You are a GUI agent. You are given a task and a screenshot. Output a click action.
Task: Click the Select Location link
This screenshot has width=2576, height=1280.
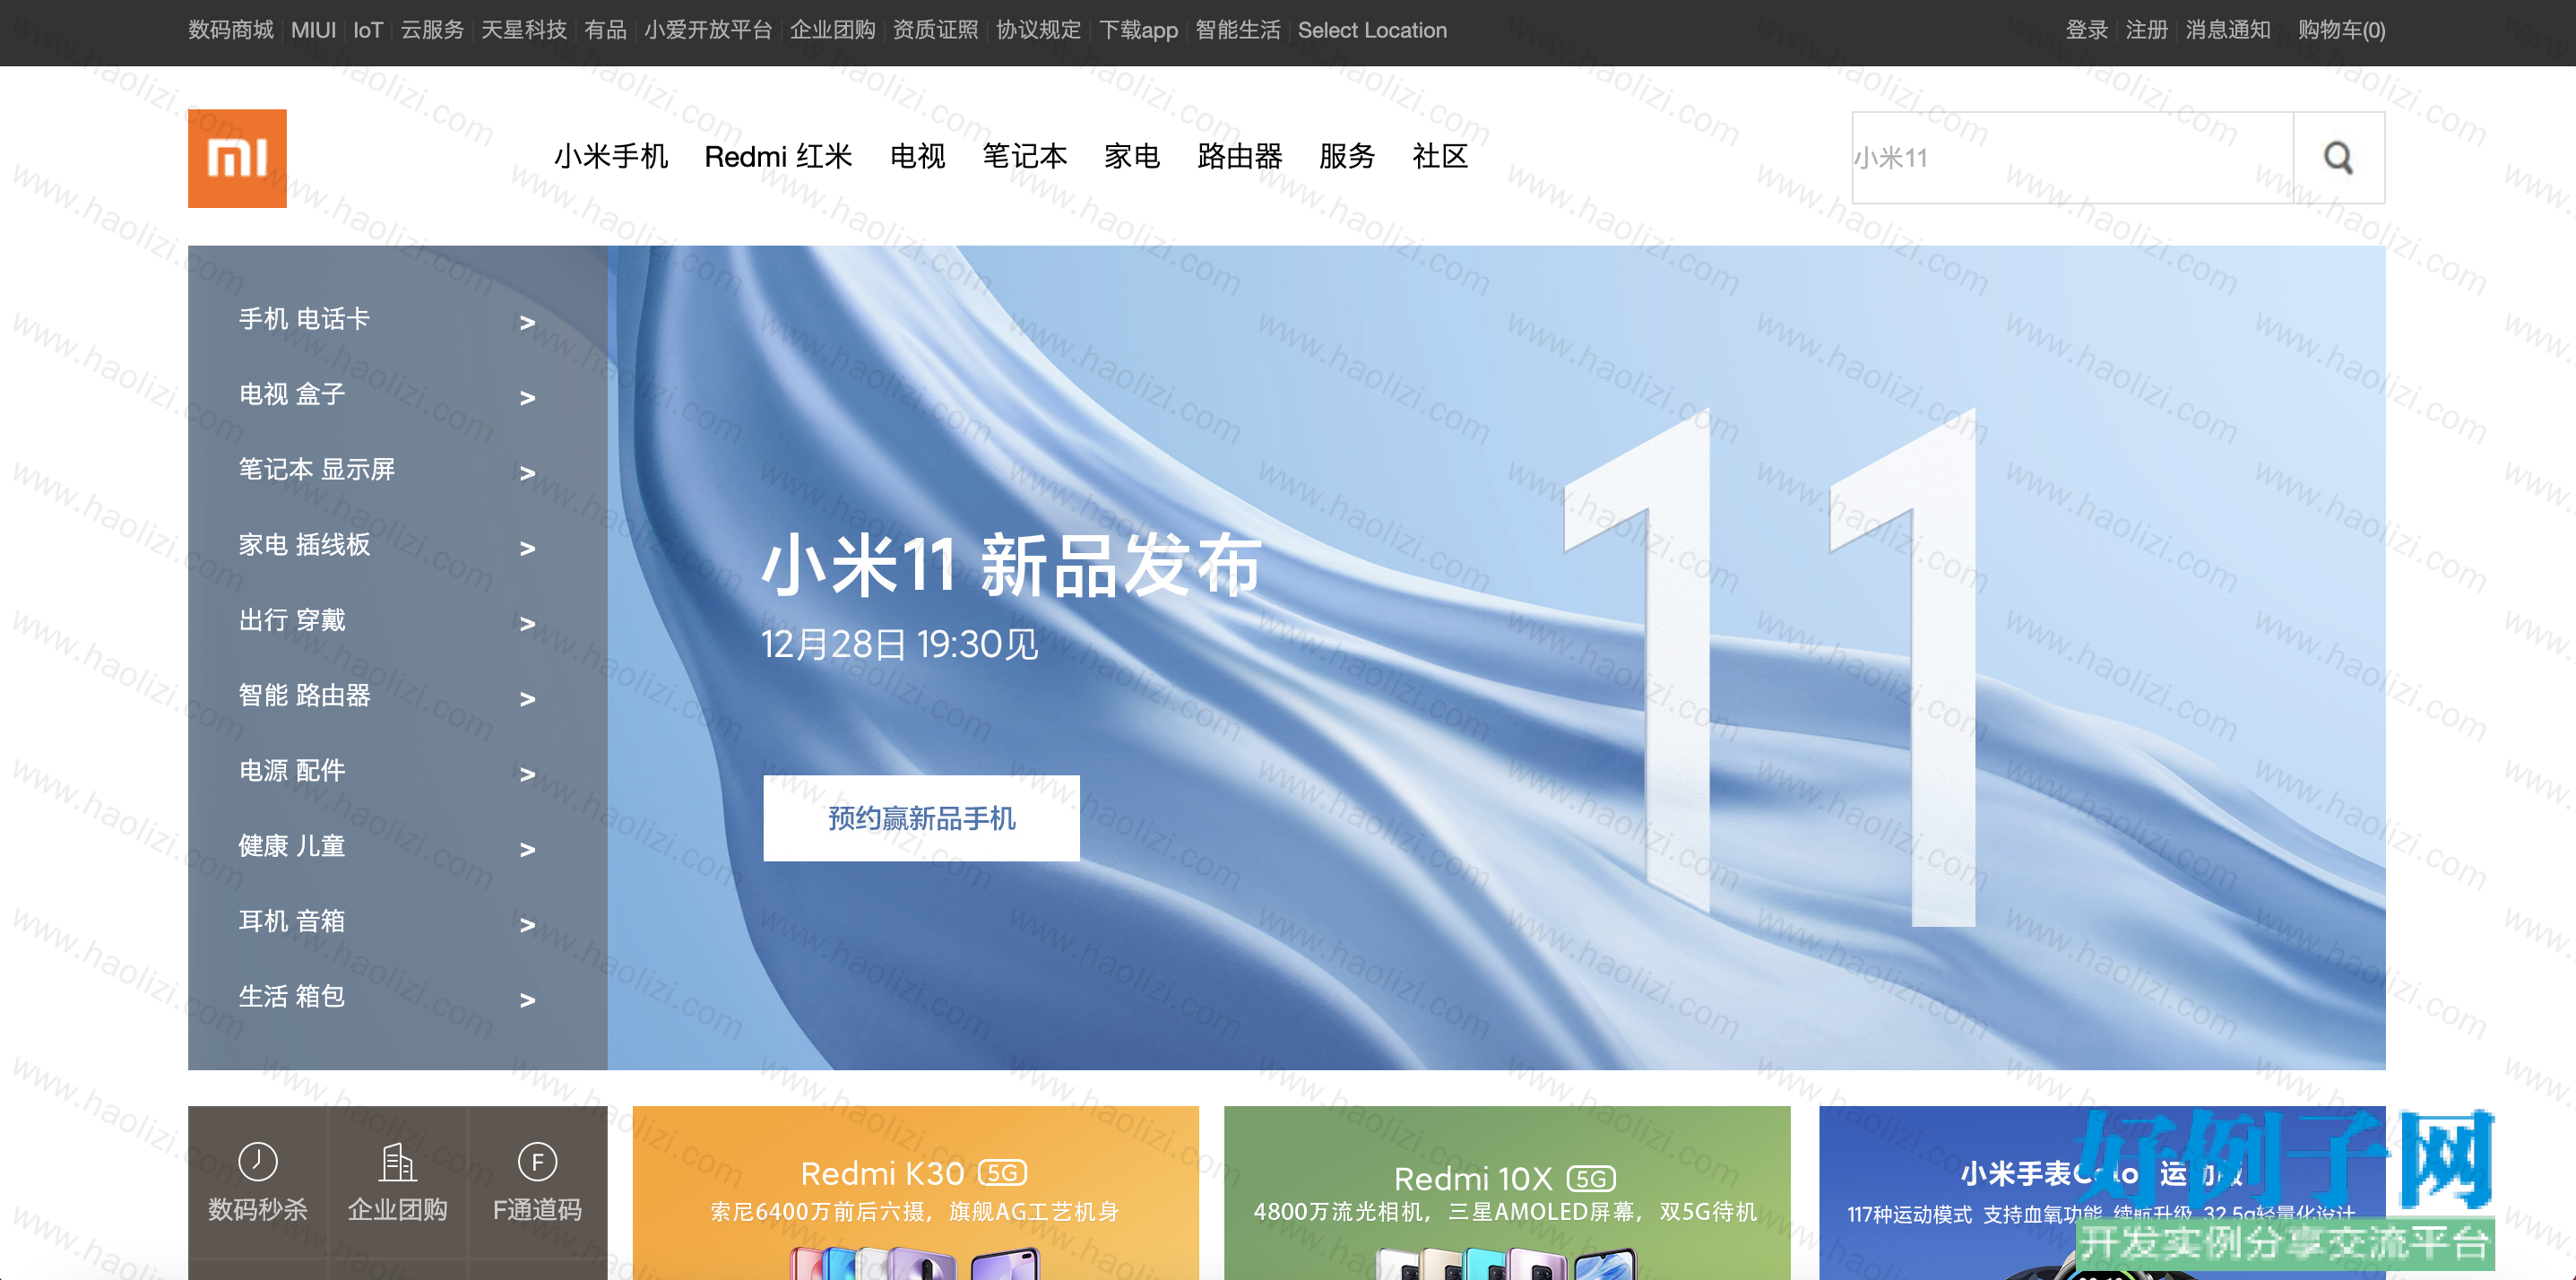coord(1372,30)
